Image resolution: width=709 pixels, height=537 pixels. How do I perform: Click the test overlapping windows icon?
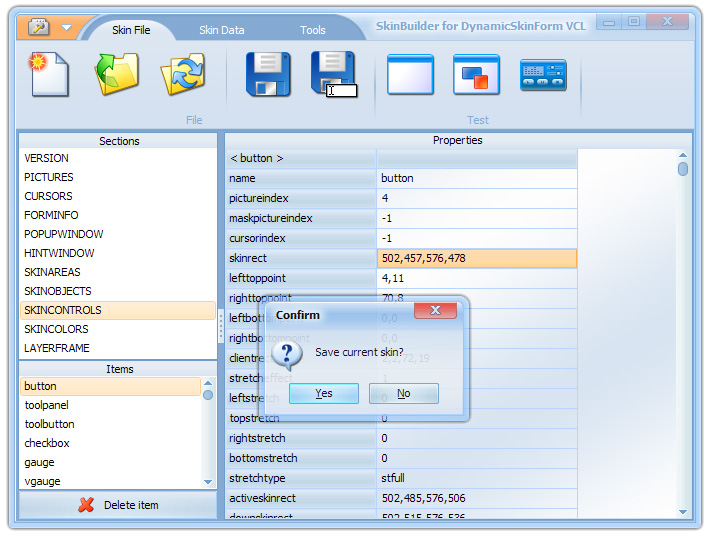[476, 75]
